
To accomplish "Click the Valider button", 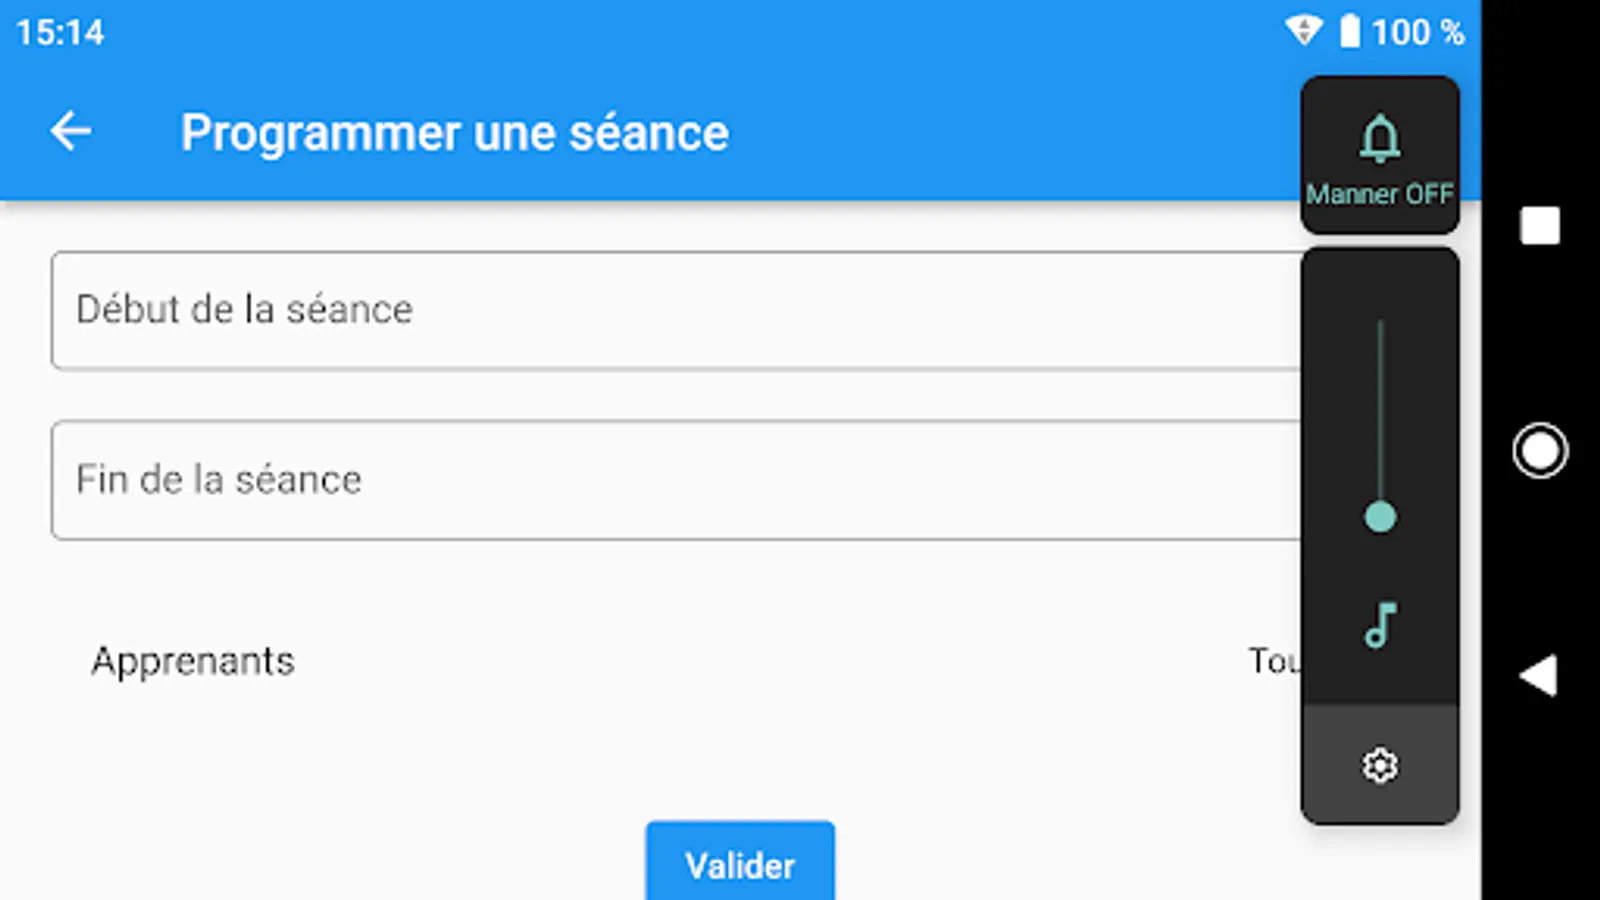I will [740, 864].
